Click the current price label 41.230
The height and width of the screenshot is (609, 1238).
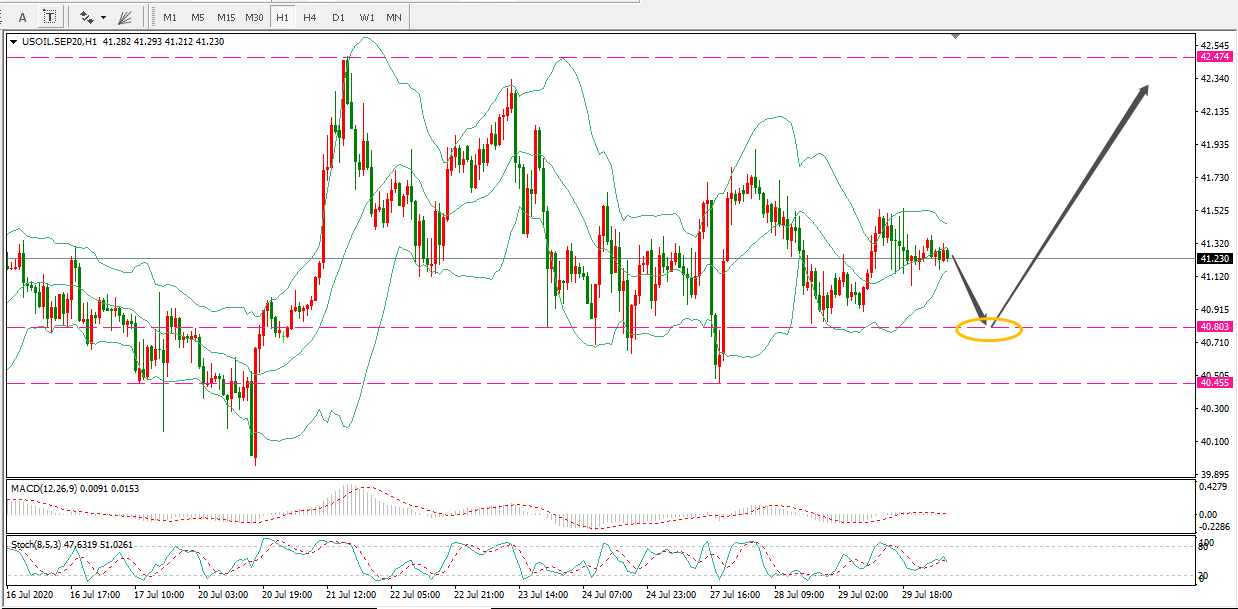pyautogui.click(x=1213, y=258)
